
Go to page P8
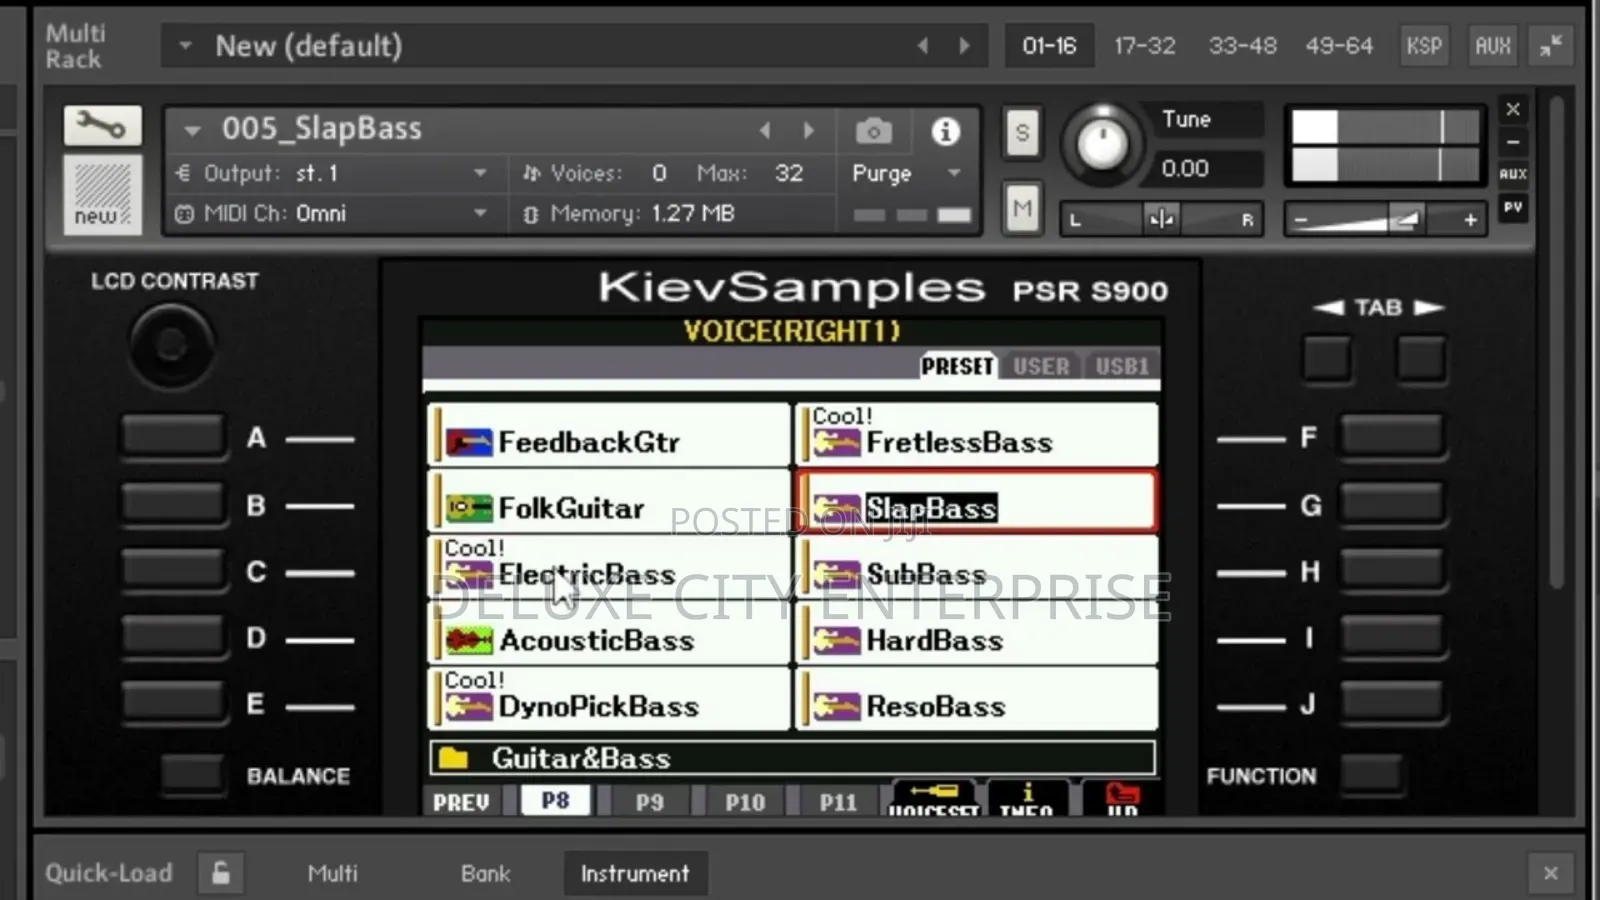[x=555, y=801]
